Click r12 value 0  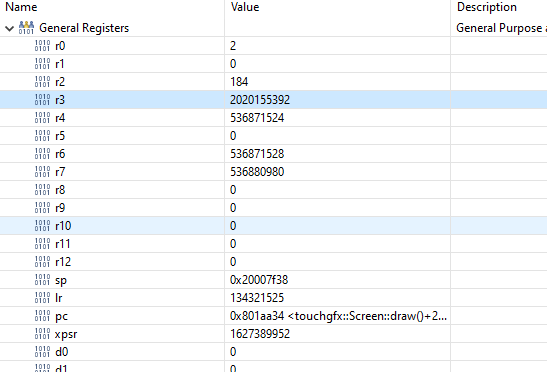(x=233, y=262)
